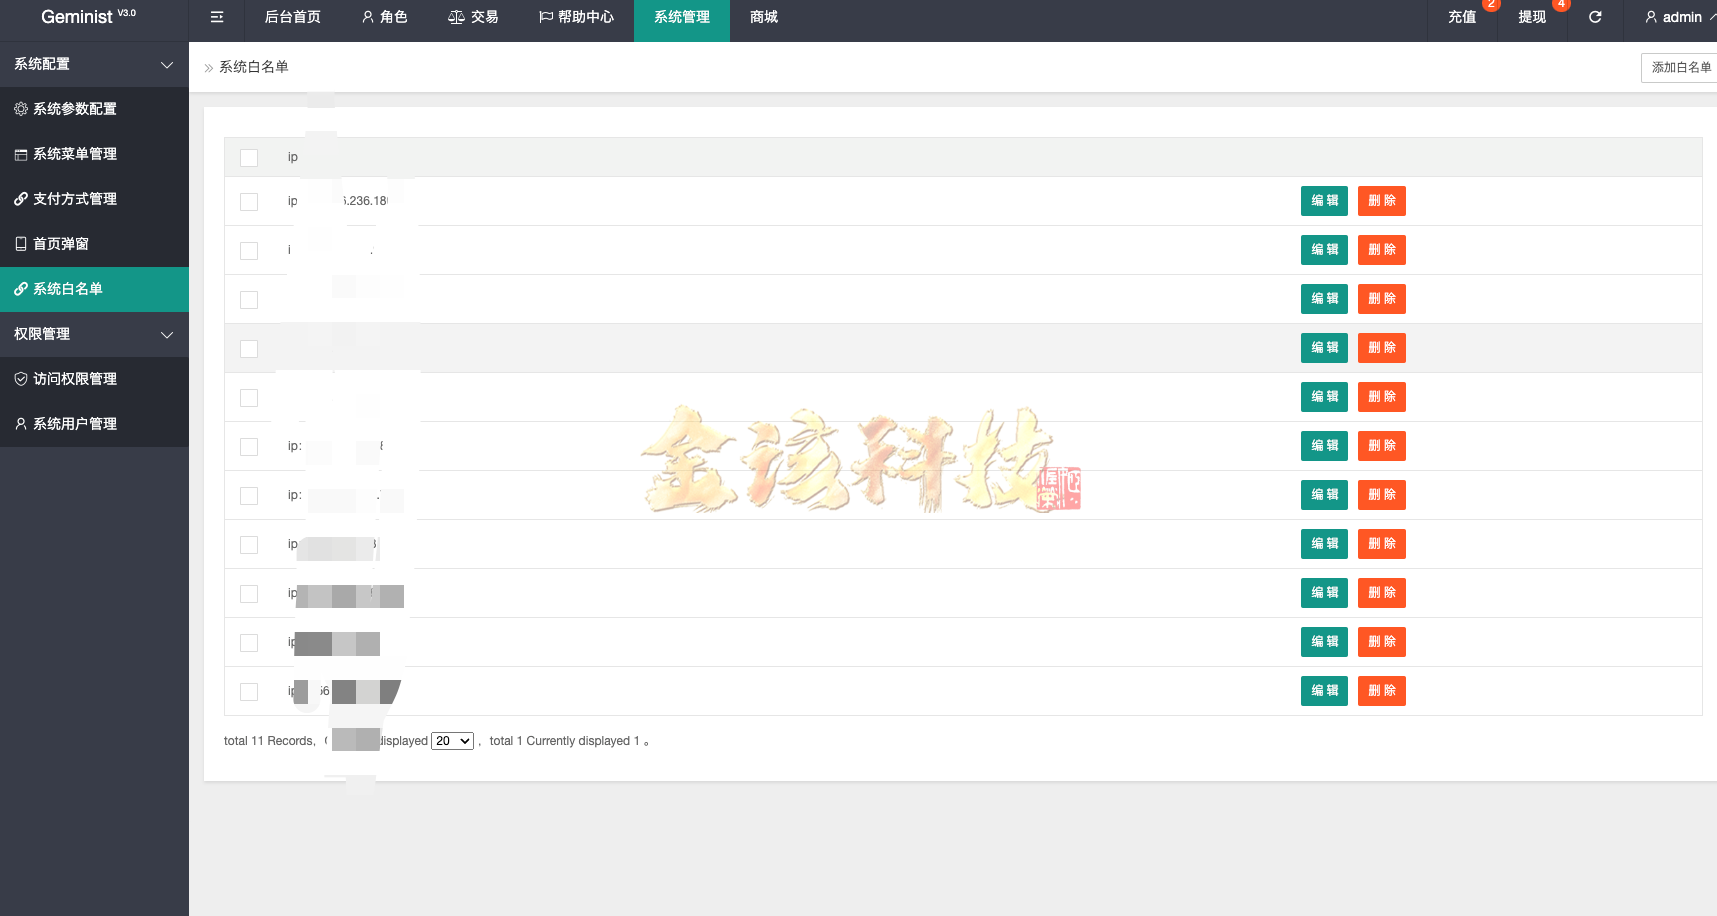Screen dimensions: 1717x916
Task: Select the 系统菜单管理 sidebar icon
Action: pyautogui.click(x=21, y=154)
